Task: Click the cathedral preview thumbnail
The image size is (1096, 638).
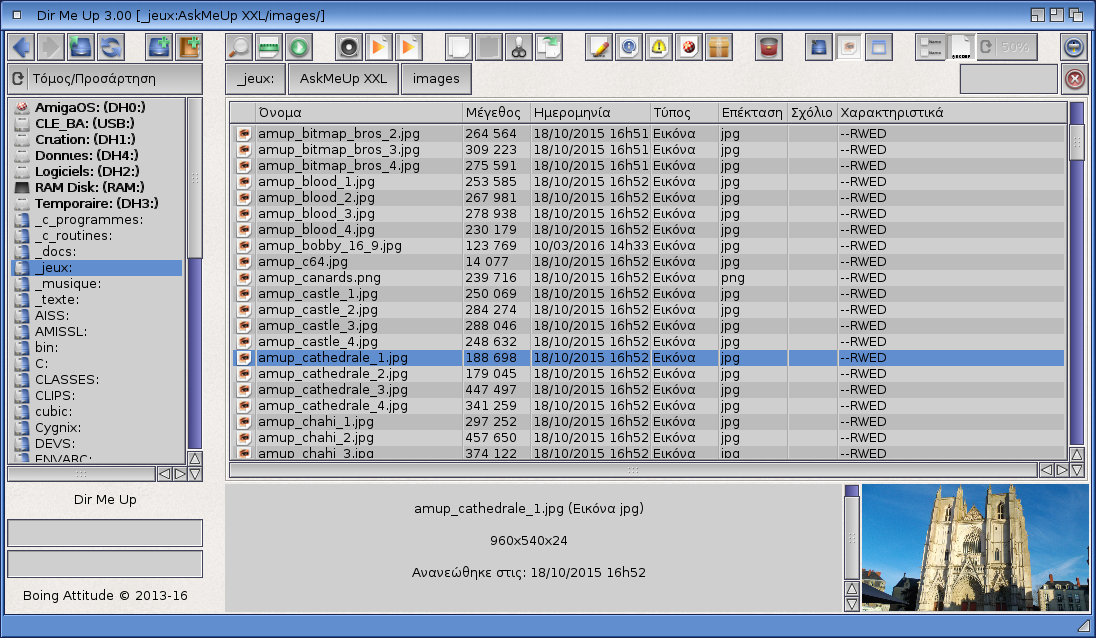Action: point(974,547)
